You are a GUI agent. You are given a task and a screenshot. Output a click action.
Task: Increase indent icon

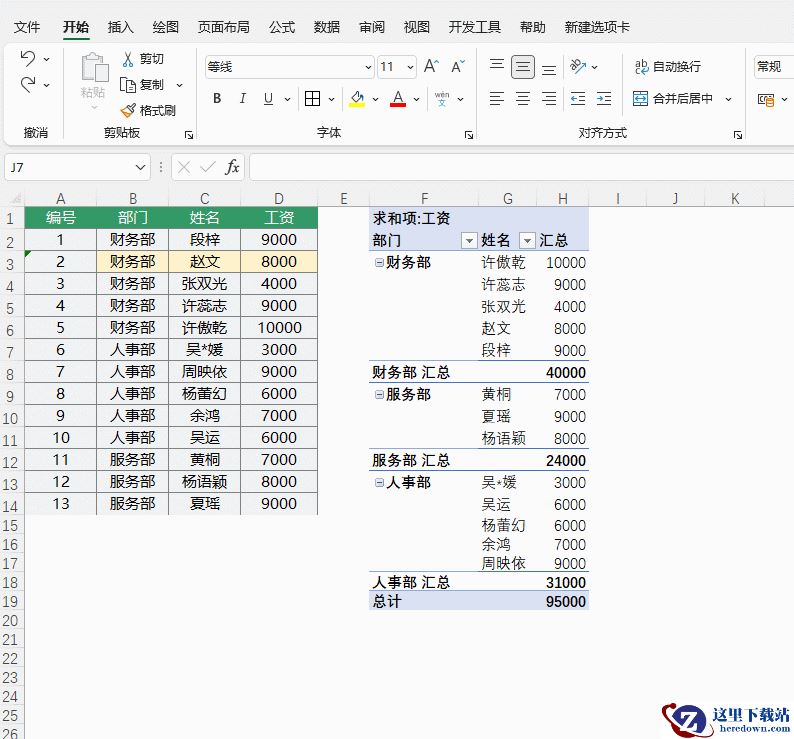coord(604,98)
